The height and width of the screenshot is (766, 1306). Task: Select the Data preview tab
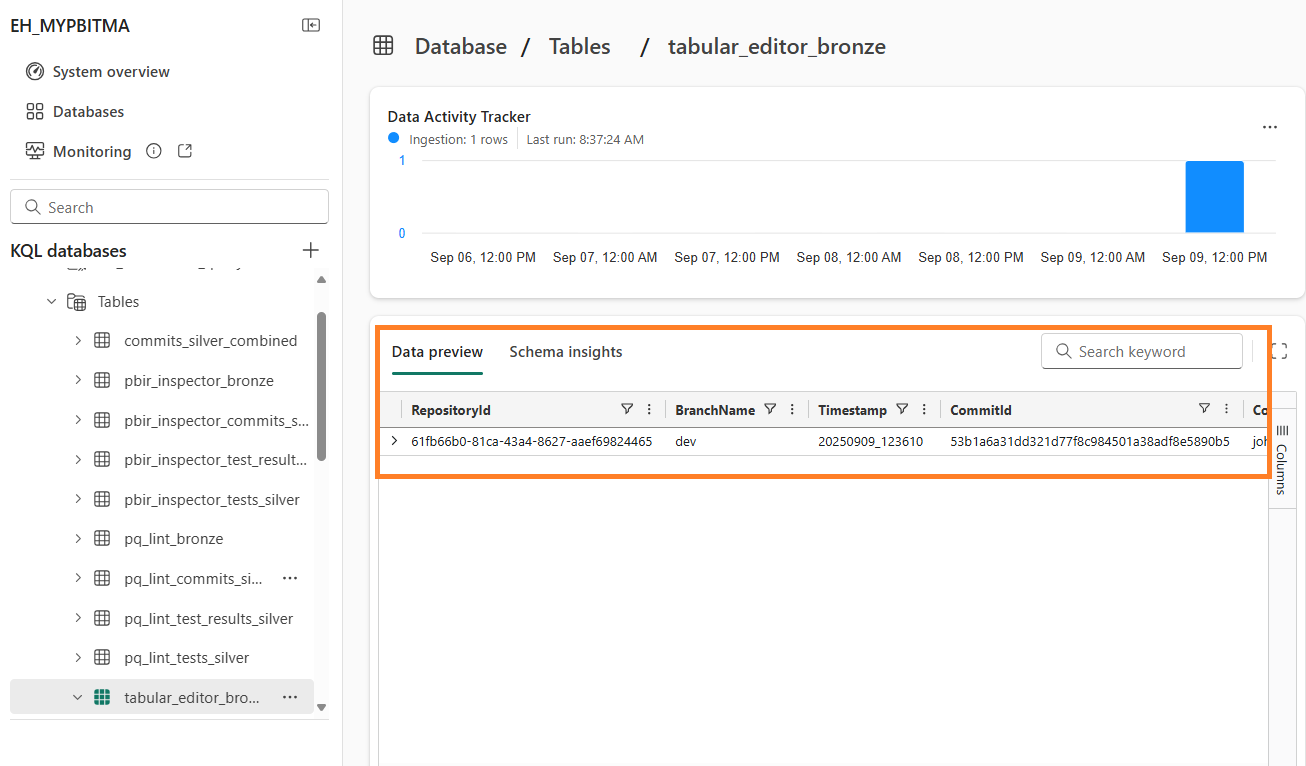[437, 352]
